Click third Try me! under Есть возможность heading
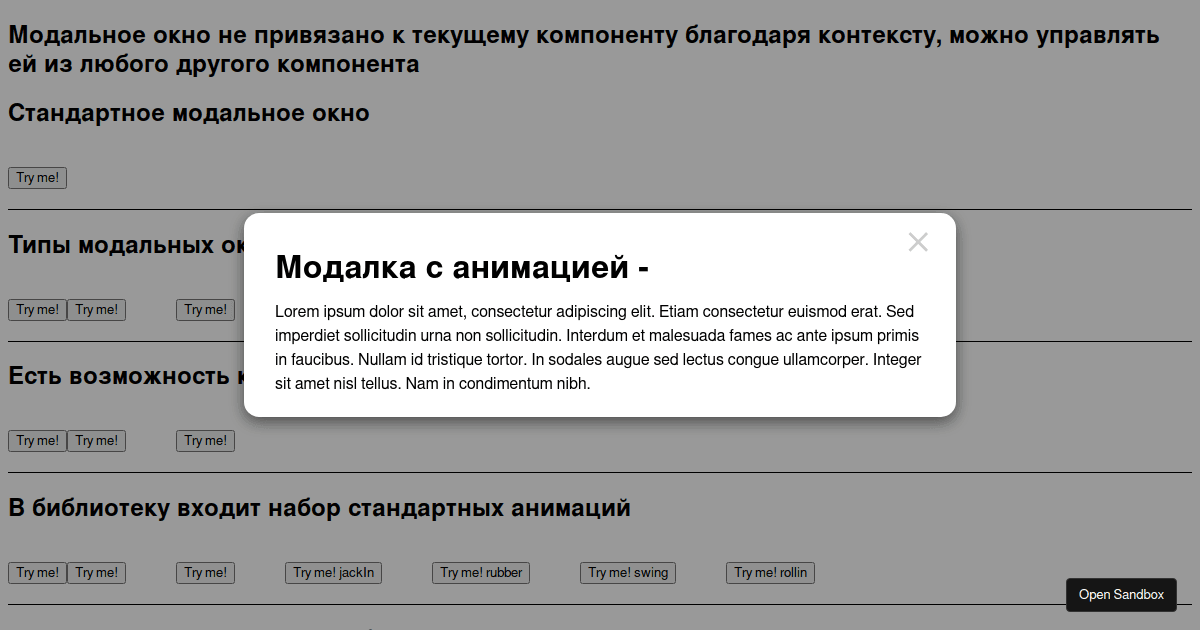The width and height of the screenshot is (1200, 630). tap(205, 441)
